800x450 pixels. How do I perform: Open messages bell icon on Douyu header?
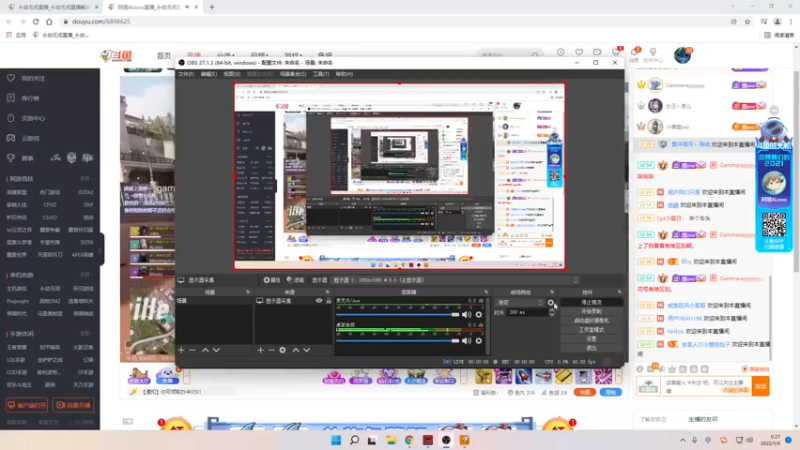coord(634,52)
